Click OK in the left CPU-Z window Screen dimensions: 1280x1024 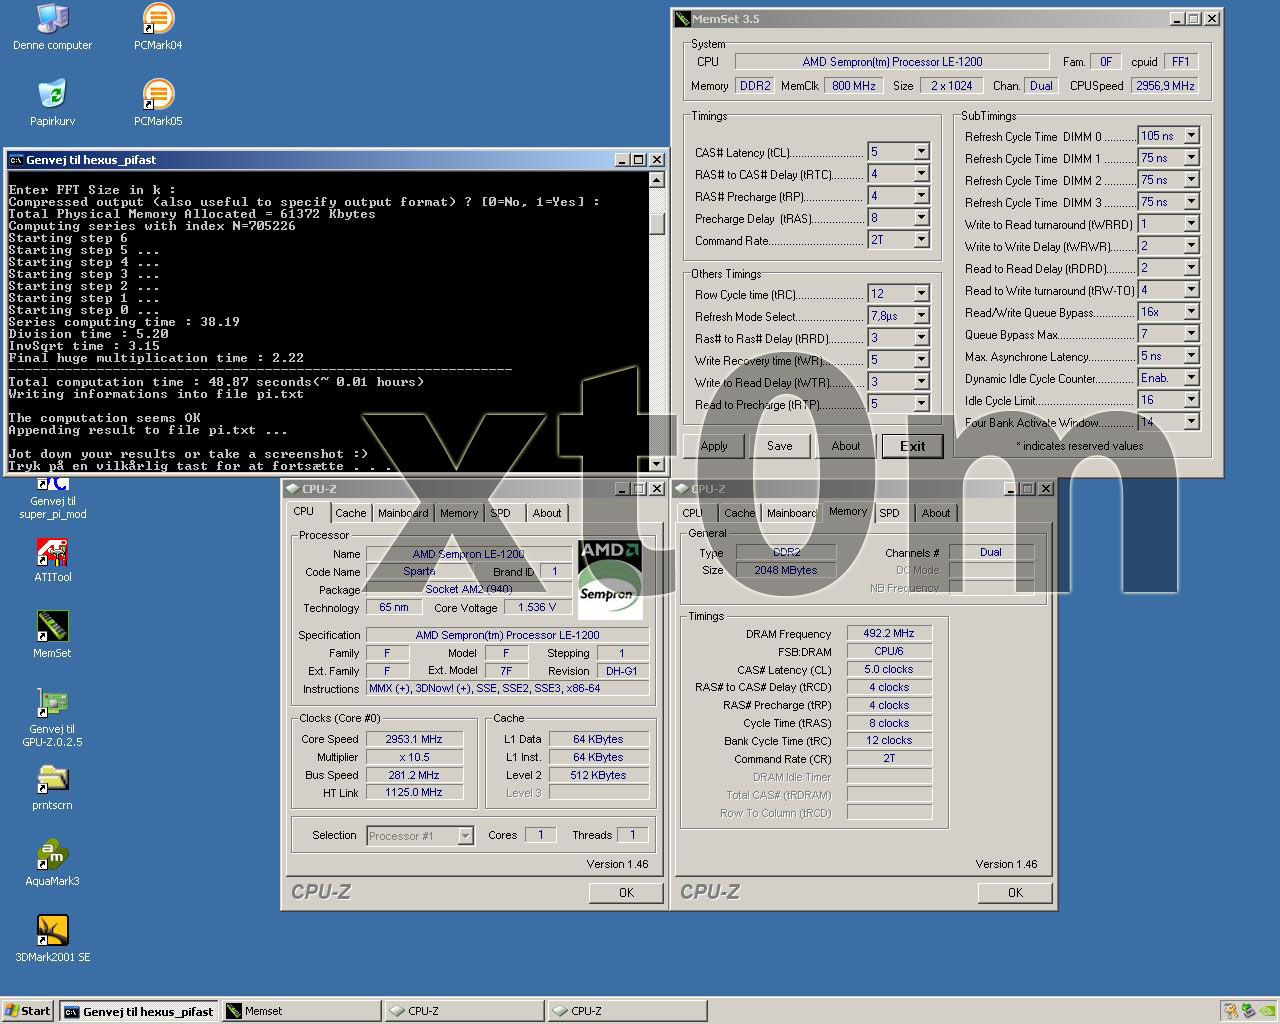click(x=626, y=893)
